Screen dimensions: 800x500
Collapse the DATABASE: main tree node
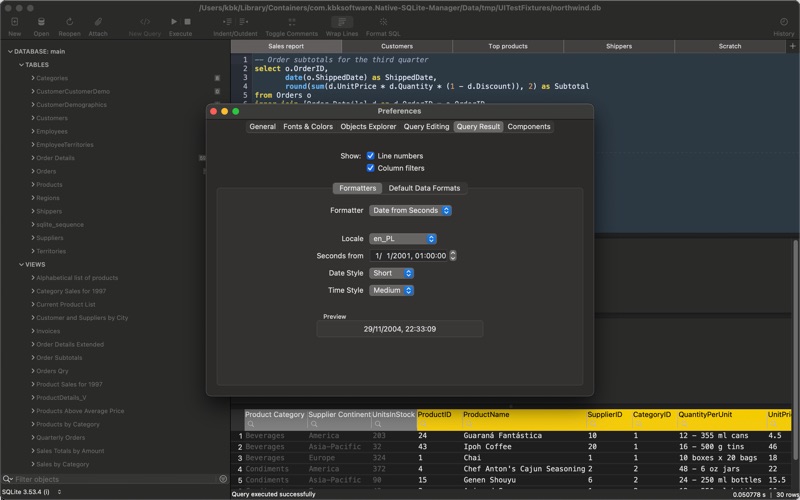10,52
